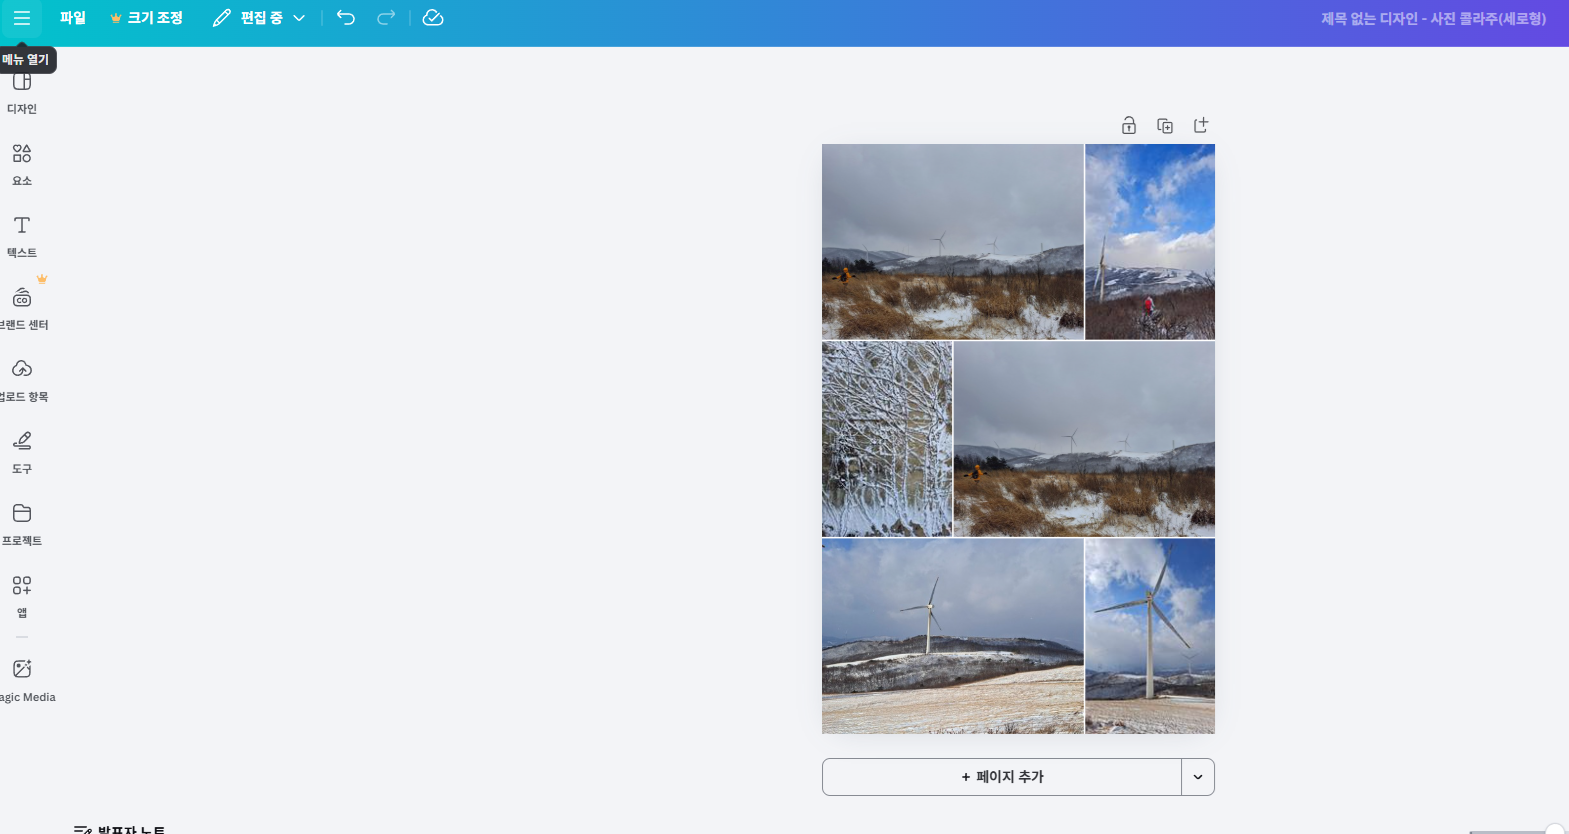Open the 브랜드 센터 panel
This screenshot has height=834, width=1569.
(22, 309)
